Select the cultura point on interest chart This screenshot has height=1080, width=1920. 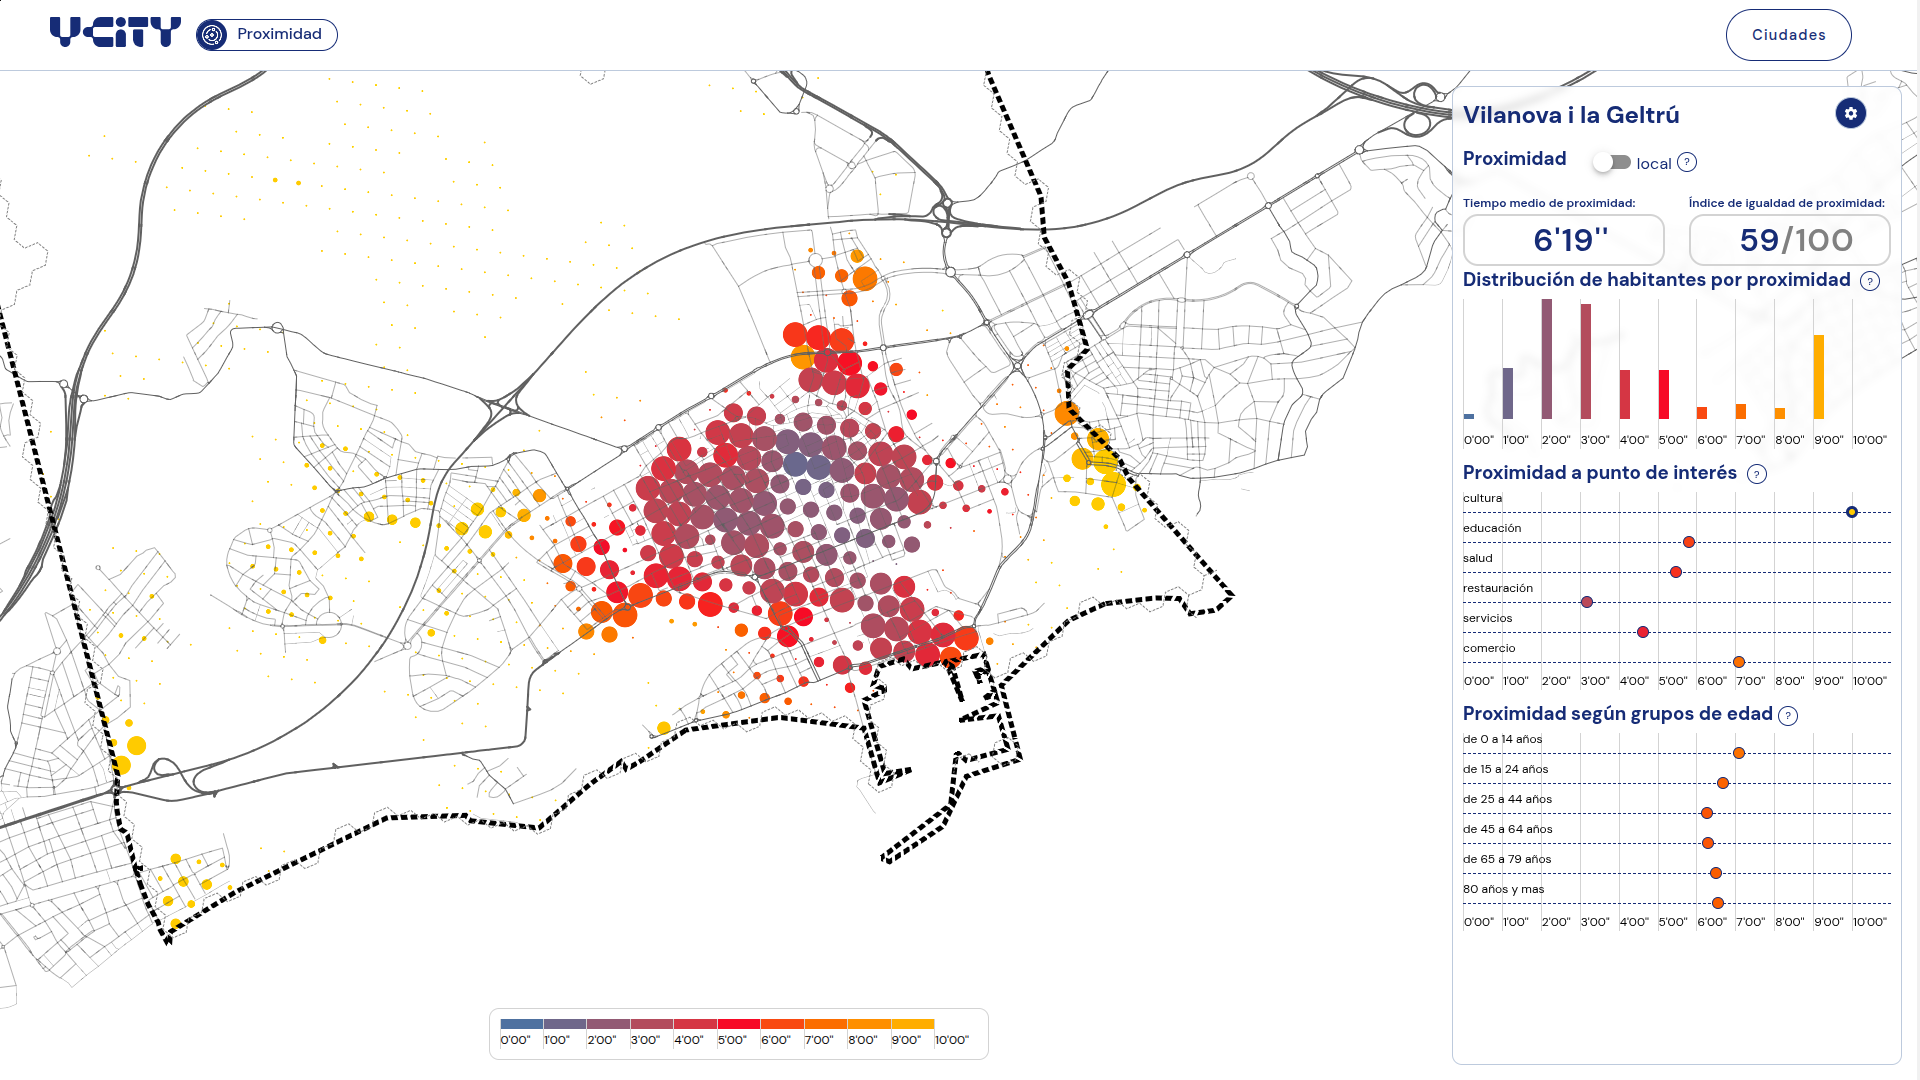point(1852,512)
